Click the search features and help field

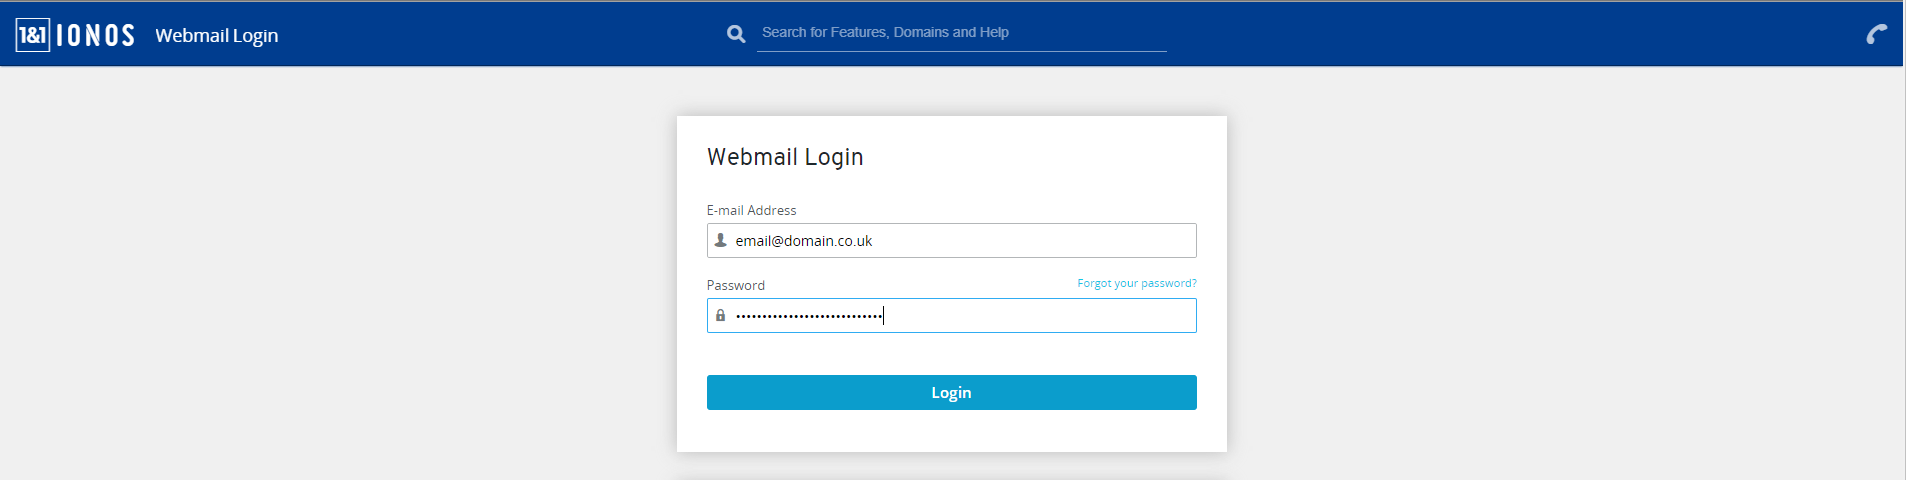961,33
